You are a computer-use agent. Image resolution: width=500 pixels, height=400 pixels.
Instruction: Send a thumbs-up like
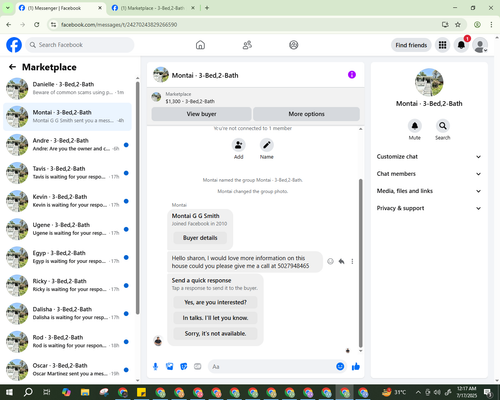(x=356, y=367)
